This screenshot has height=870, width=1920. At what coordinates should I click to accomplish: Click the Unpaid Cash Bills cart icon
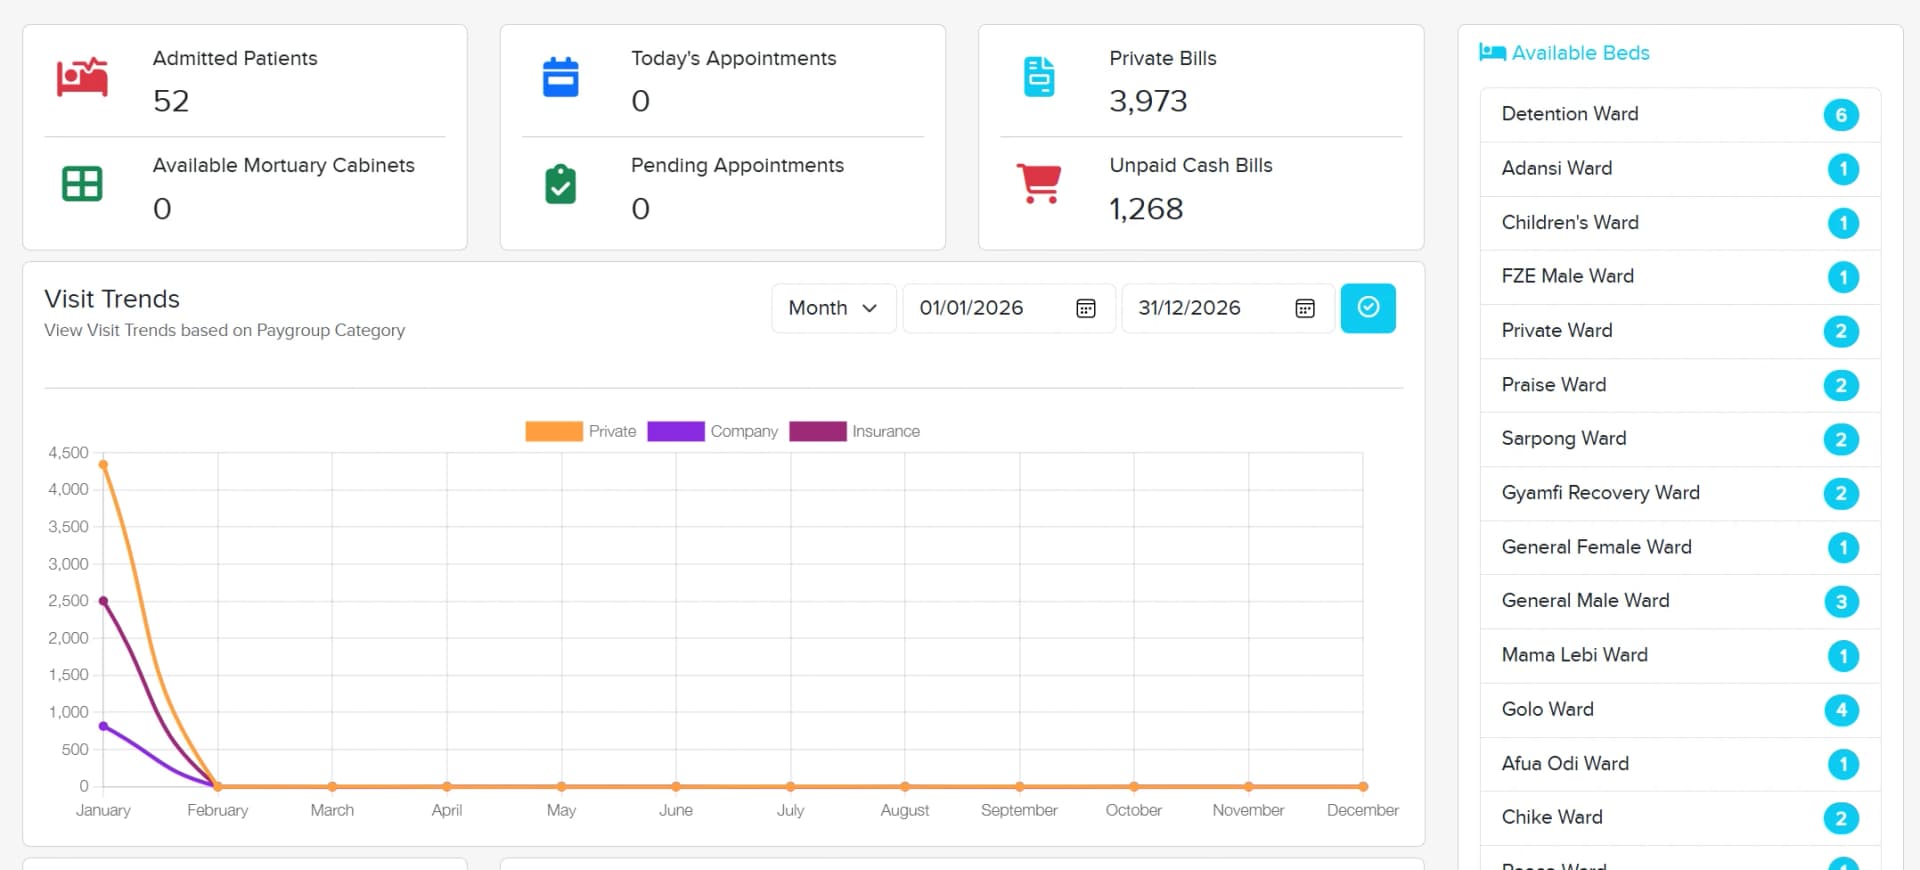1039,184
